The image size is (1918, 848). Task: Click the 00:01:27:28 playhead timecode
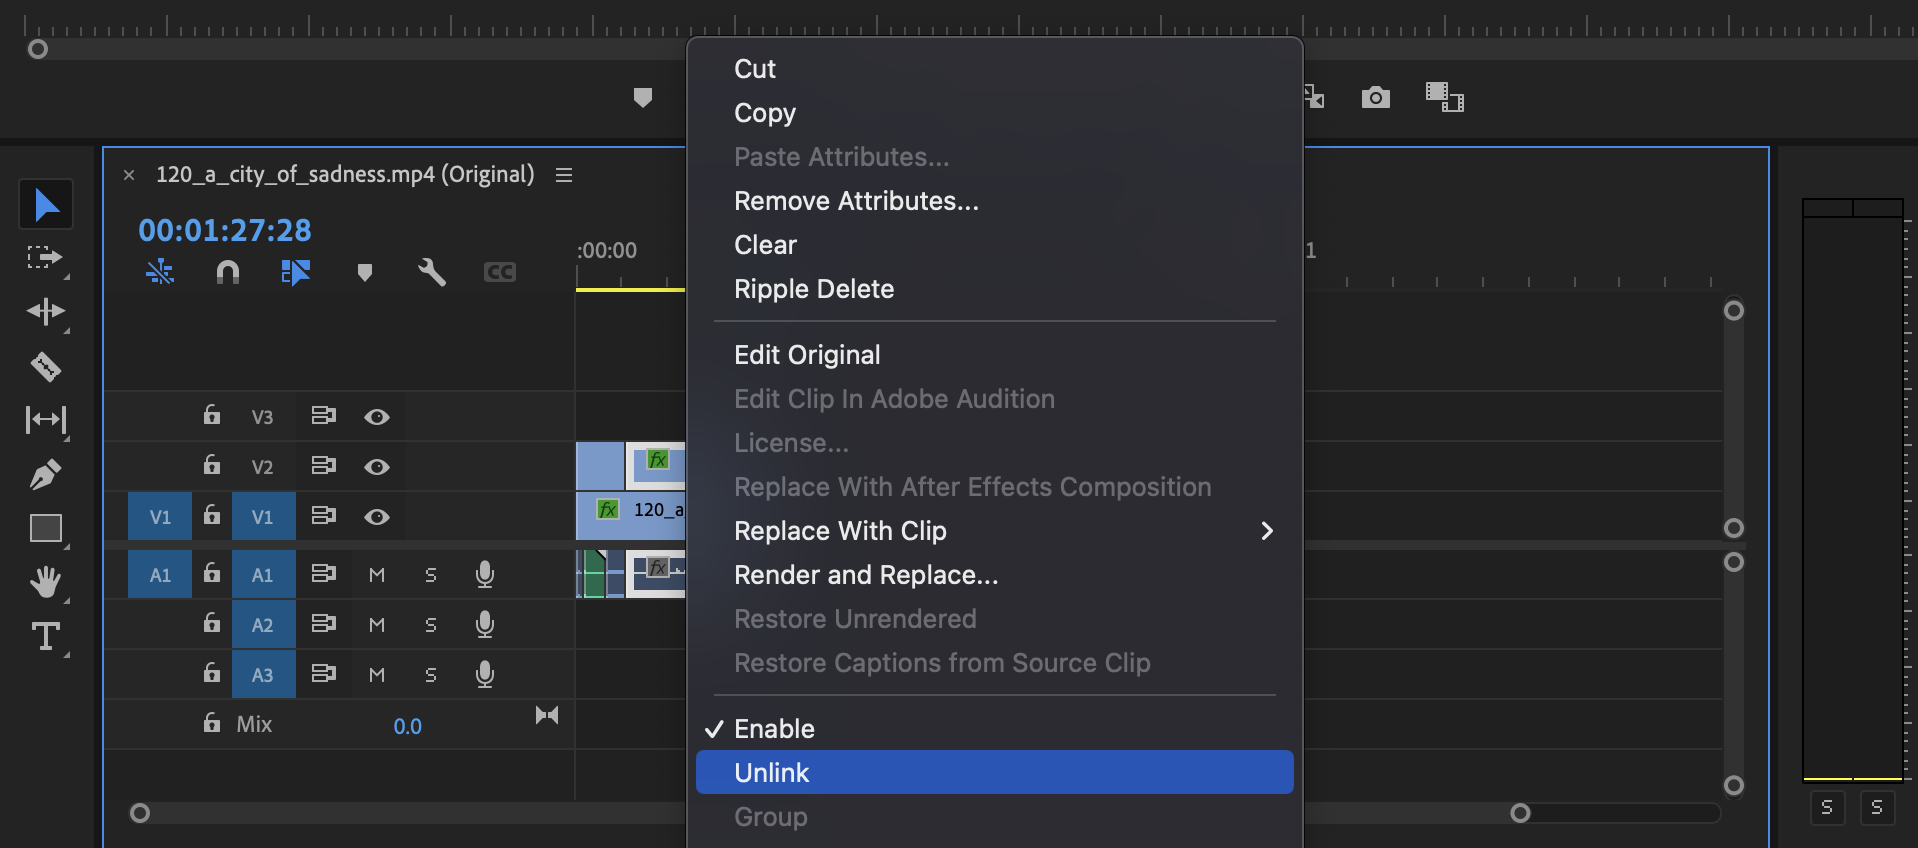pos(225,231)
